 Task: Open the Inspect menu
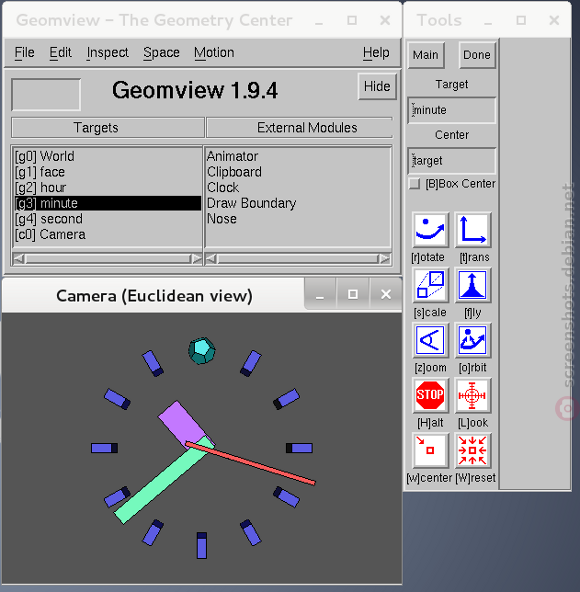point(107,52)
